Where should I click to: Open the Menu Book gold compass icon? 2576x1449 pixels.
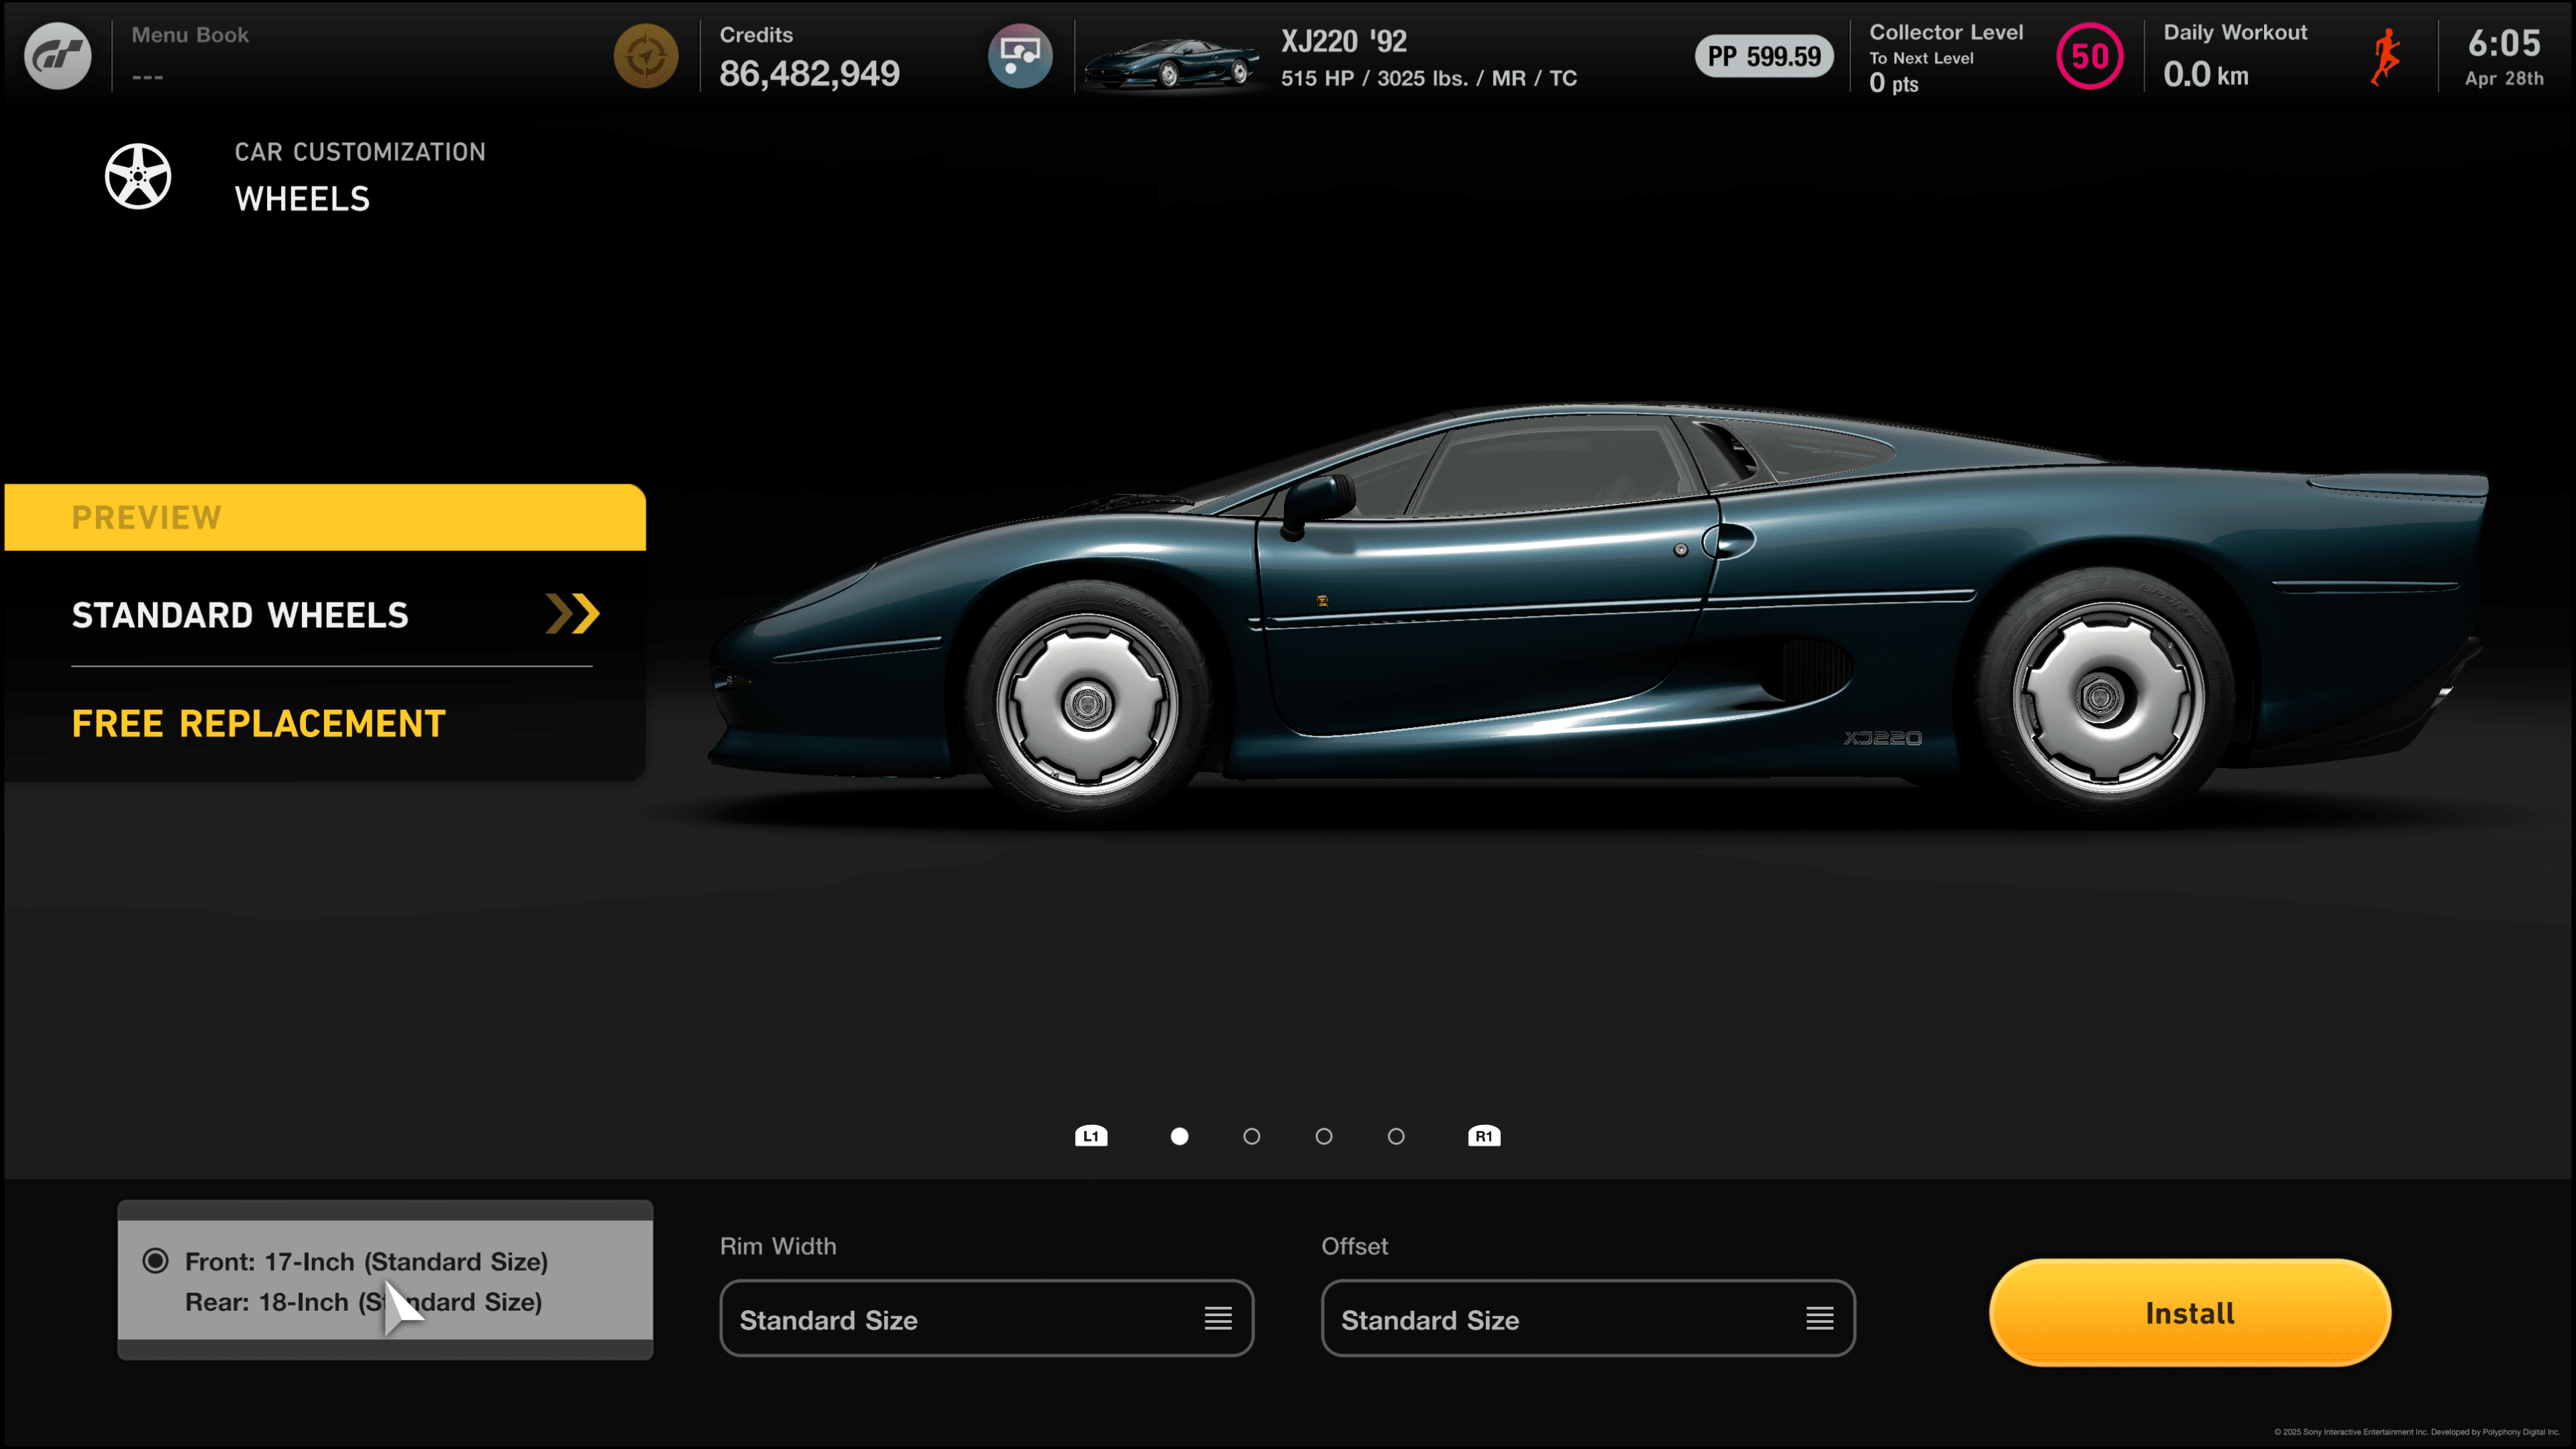646,56
